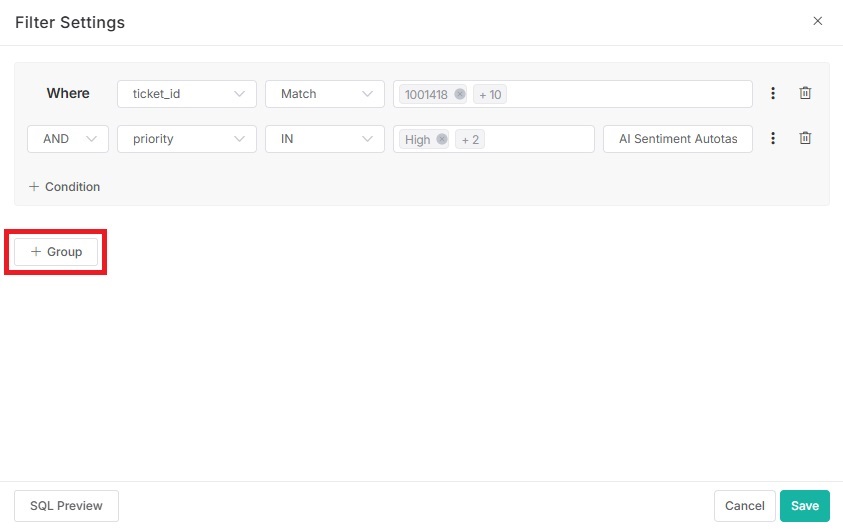
Task: Expand the Match operator dropdown
Action: 324,94
